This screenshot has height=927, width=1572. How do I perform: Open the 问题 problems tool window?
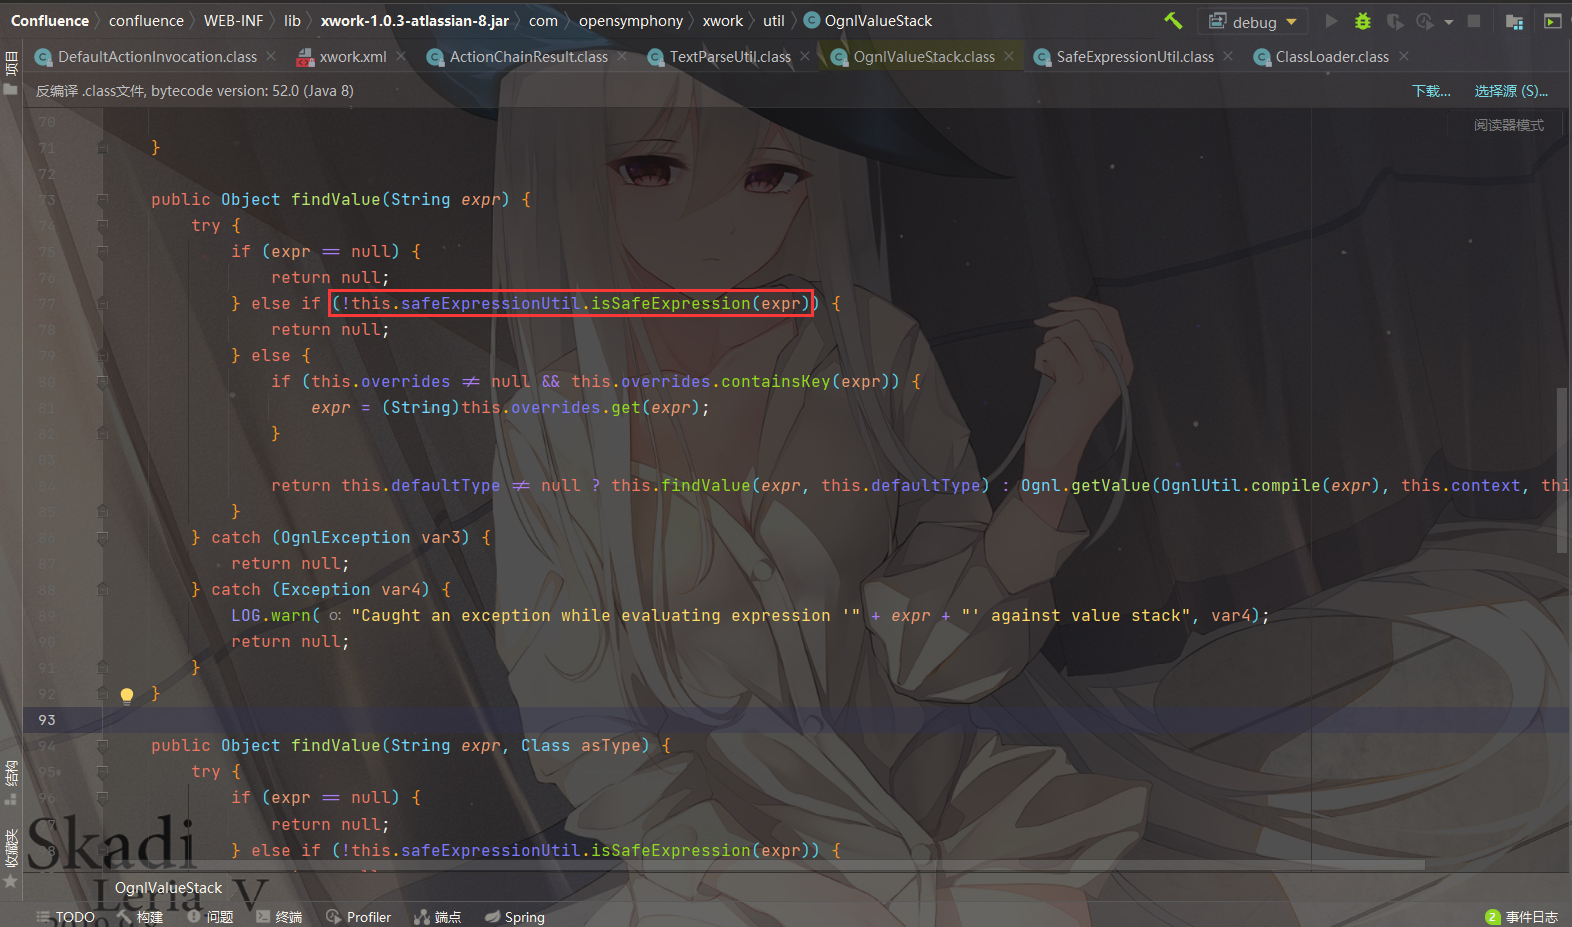(210, 917)
